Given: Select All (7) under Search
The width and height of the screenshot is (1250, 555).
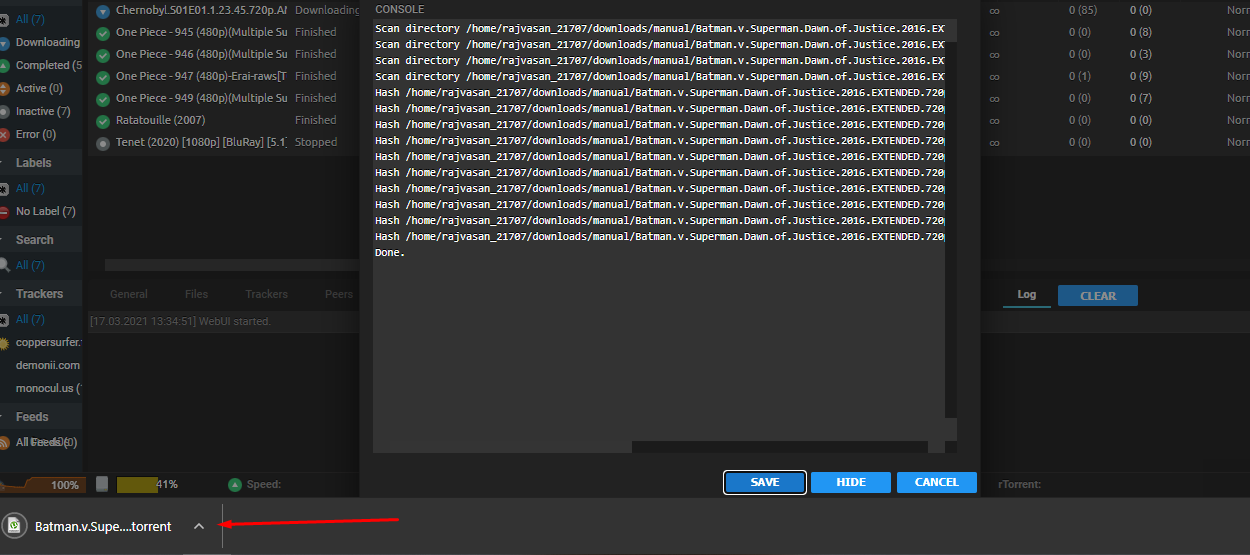Looking at the screenshot, I should (x=30, y=266).
